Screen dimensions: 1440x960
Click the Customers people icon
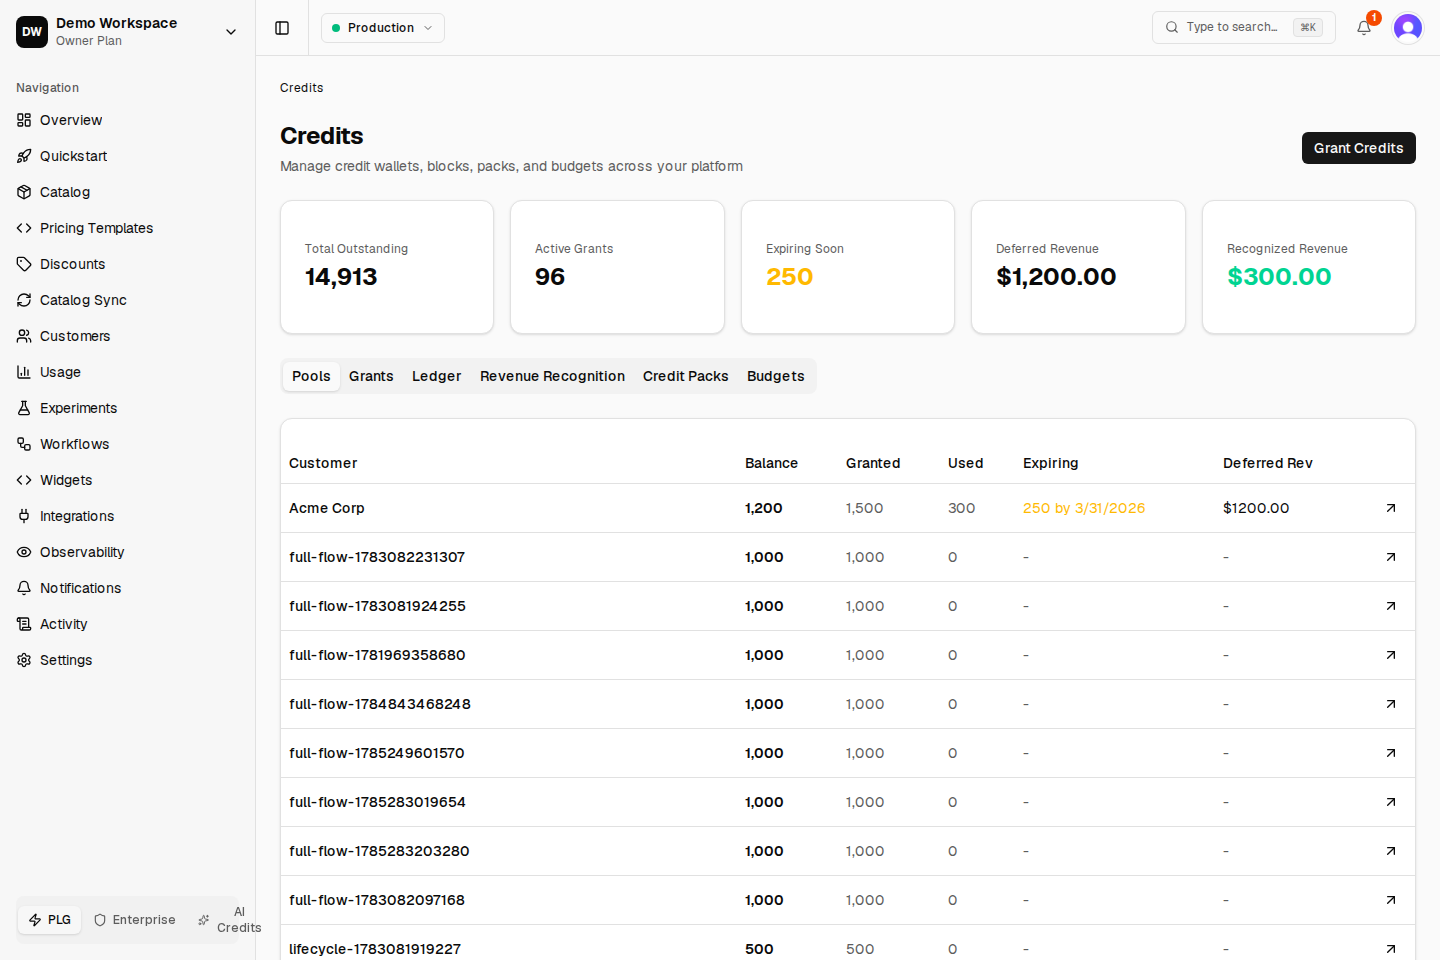(x=24, y=336)
